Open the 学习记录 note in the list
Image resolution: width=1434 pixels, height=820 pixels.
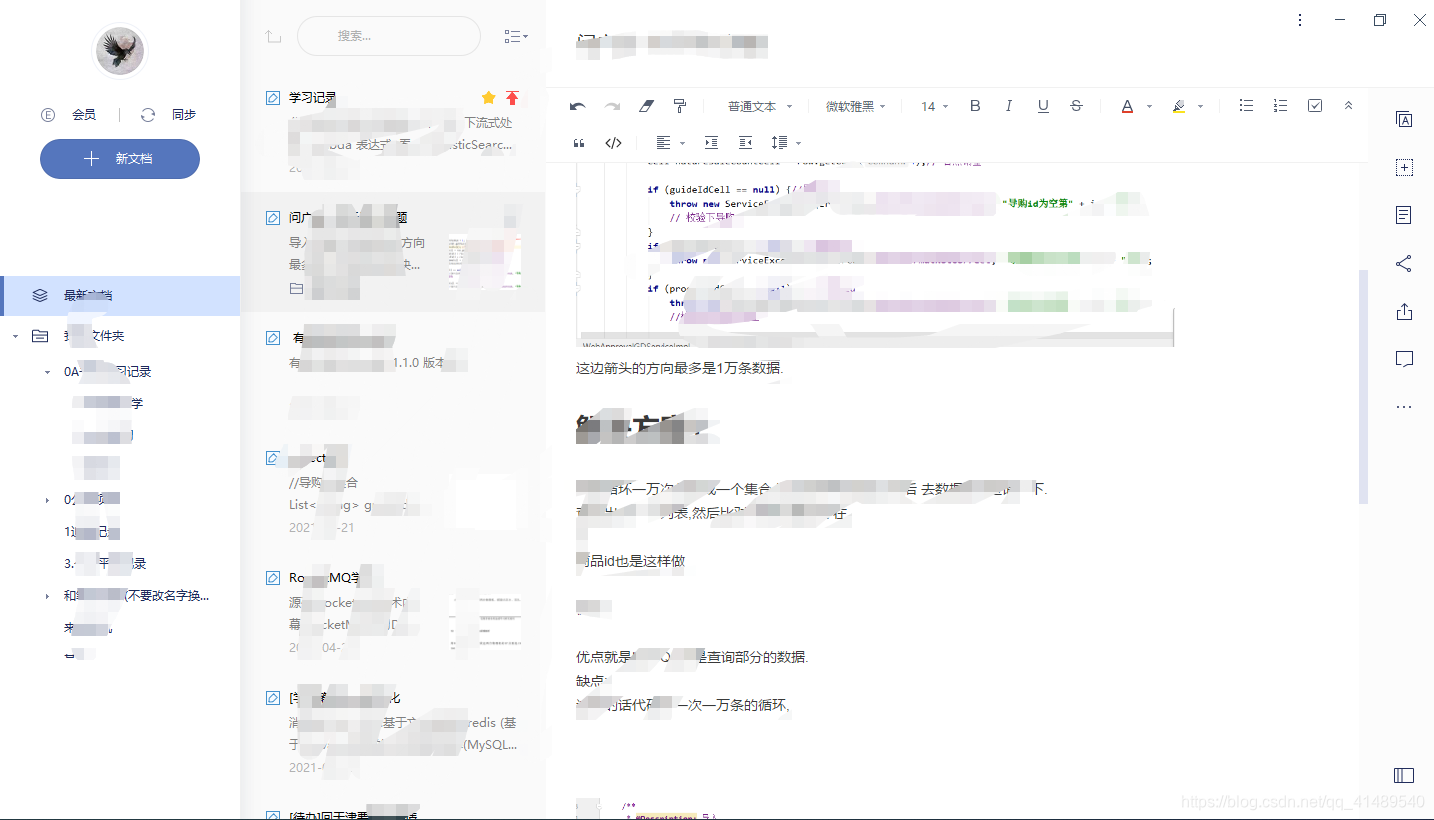393,133
